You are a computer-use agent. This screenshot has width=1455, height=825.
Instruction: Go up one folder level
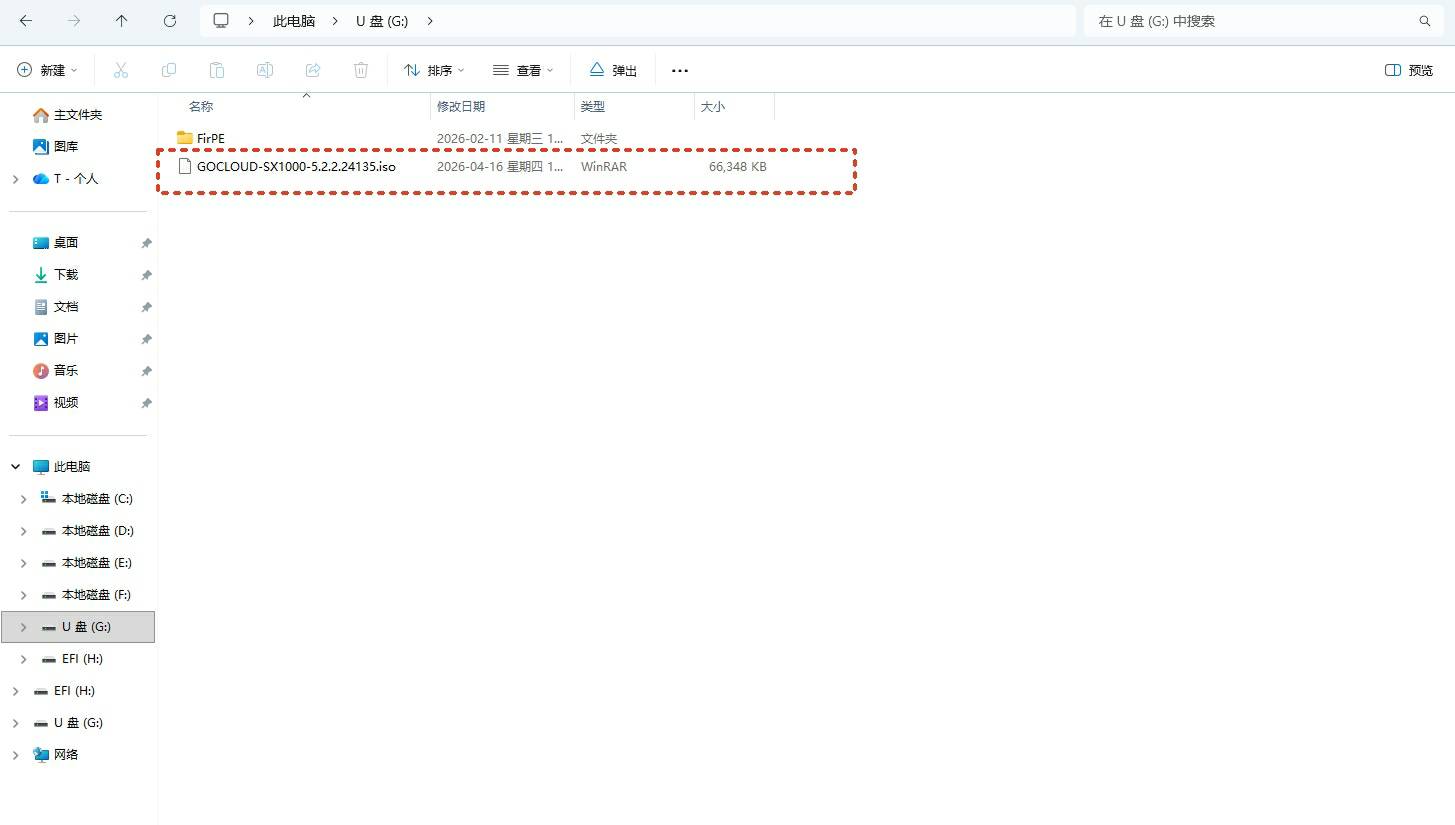coord(121,21)
